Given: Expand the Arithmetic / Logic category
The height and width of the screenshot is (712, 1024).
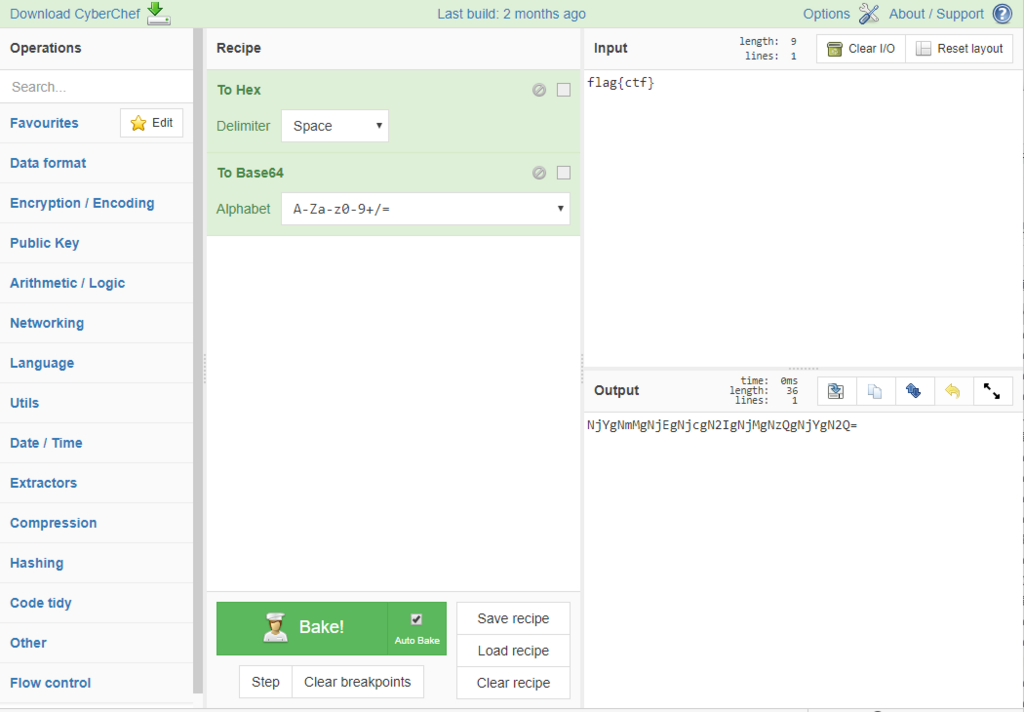Looking at the screenshot, I should click(x=97, y=283).
